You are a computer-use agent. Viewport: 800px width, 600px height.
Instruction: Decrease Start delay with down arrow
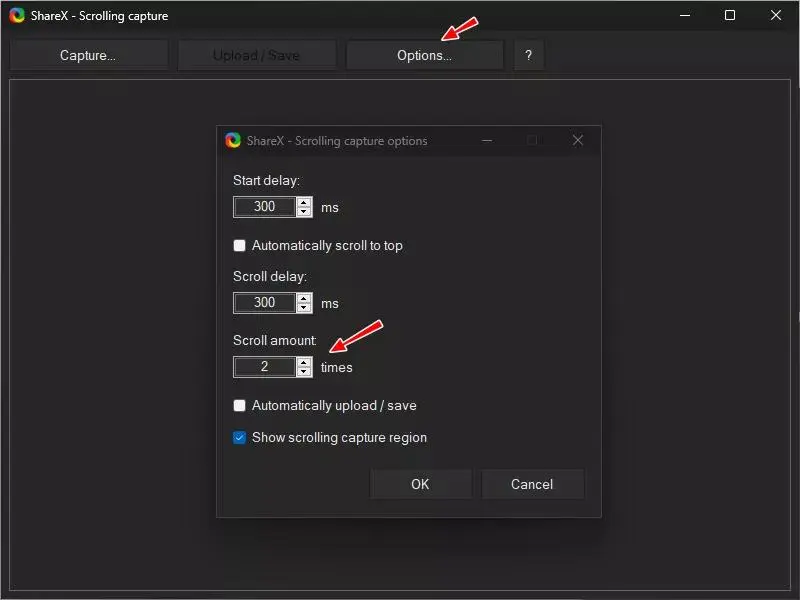(x=304, y=212)
